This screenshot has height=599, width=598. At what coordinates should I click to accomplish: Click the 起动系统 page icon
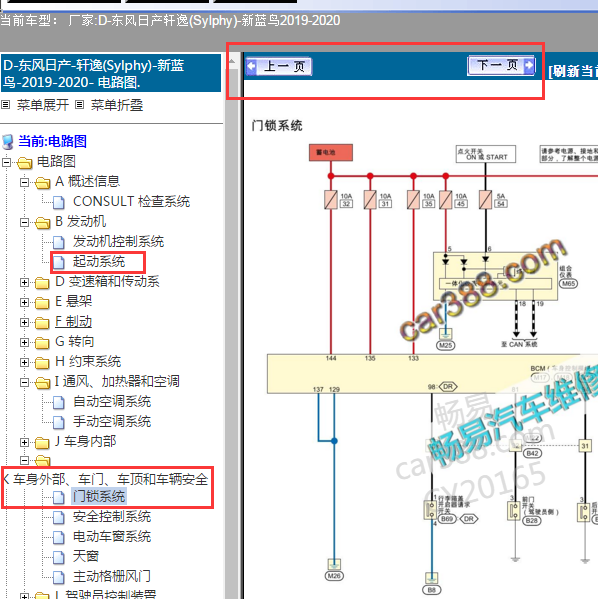tap(59, 262)
